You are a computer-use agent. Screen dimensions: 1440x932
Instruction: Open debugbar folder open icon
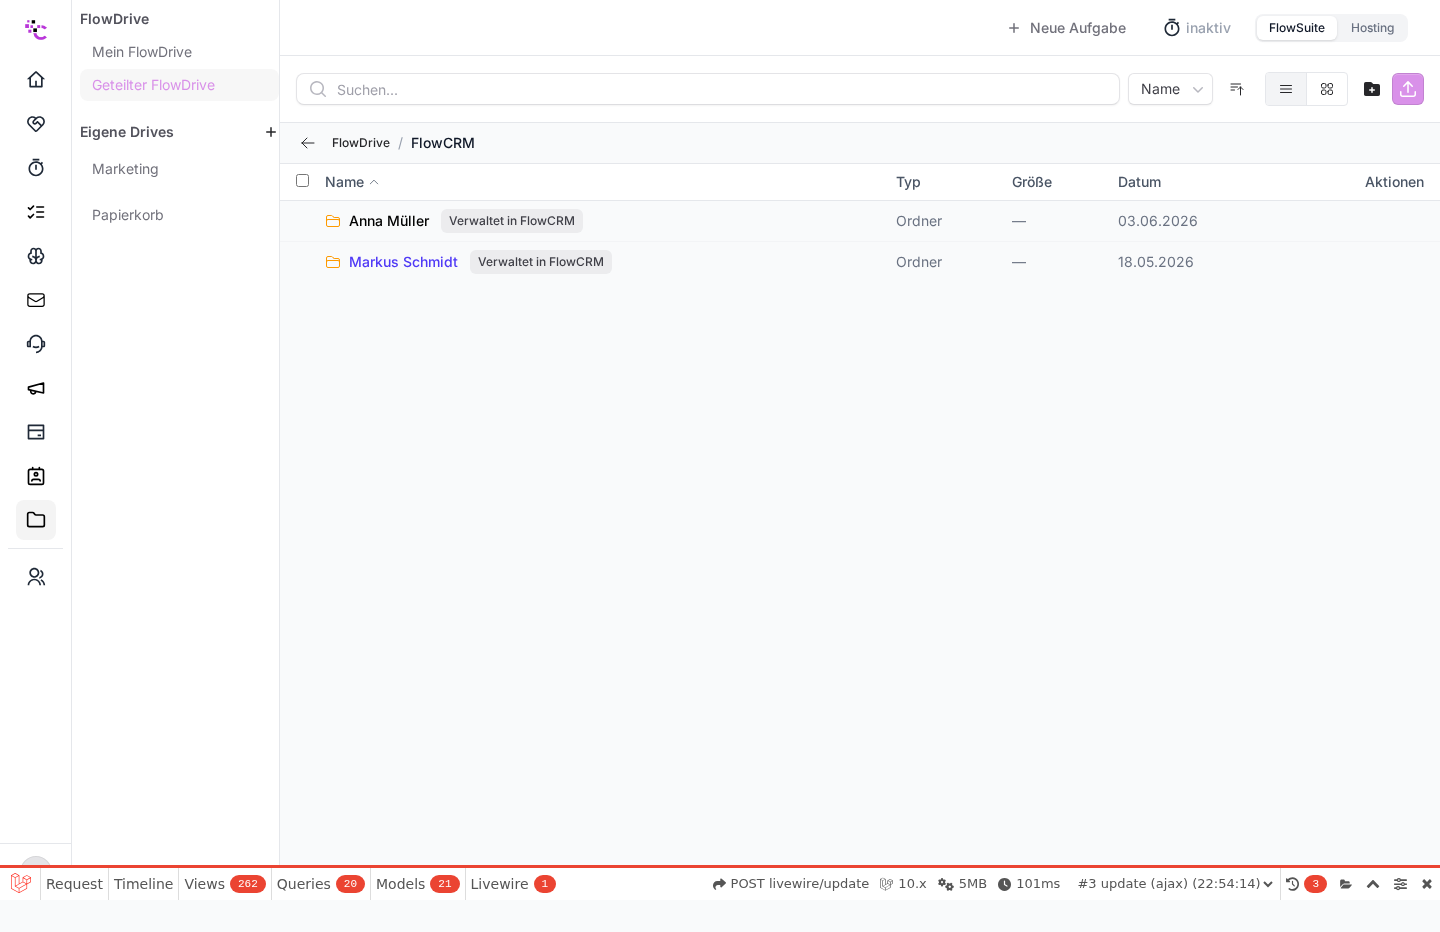pos(1346,884)
